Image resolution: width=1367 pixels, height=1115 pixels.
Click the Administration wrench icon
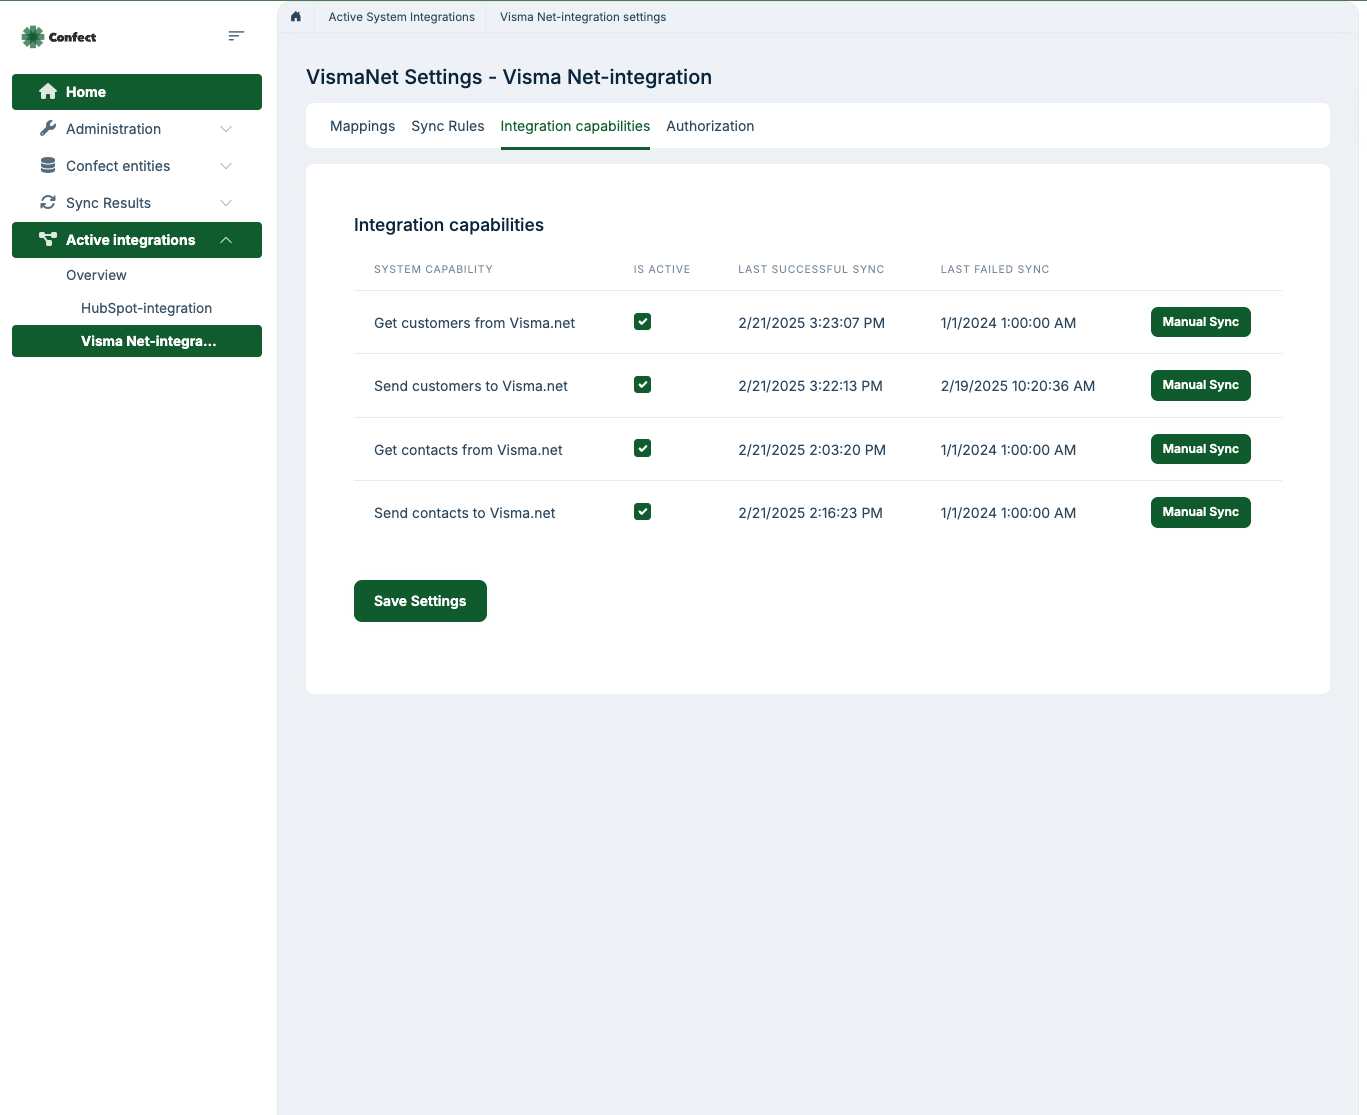click(x=48, y=129)
